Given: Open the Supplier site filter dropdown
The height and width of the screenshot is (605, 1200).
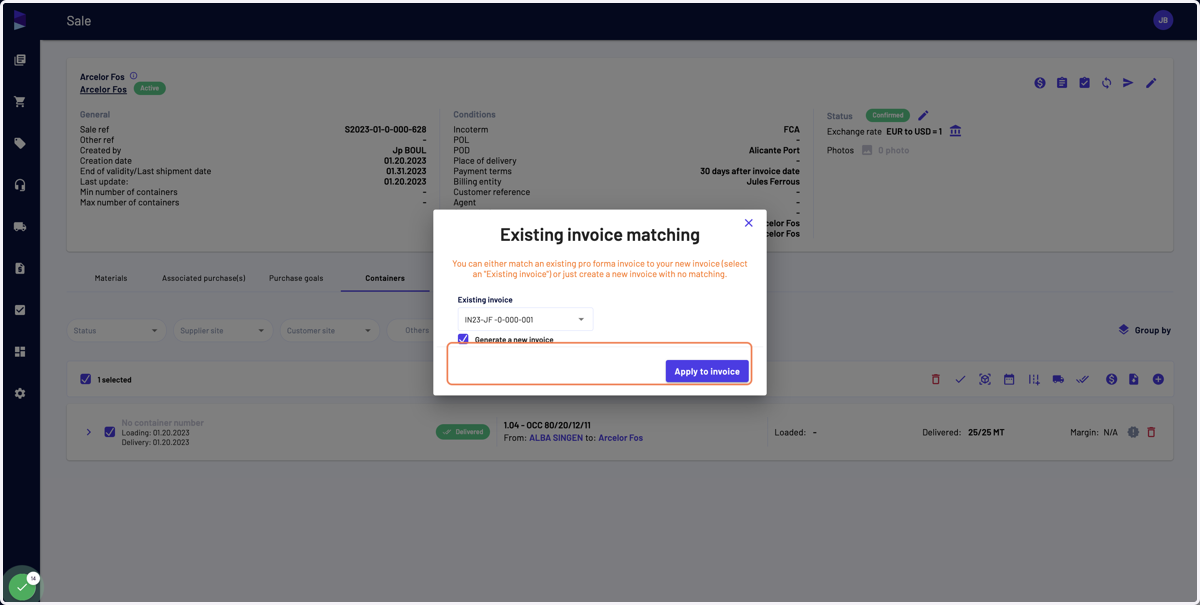Looking at the screenshot, I should click(222, 330).
